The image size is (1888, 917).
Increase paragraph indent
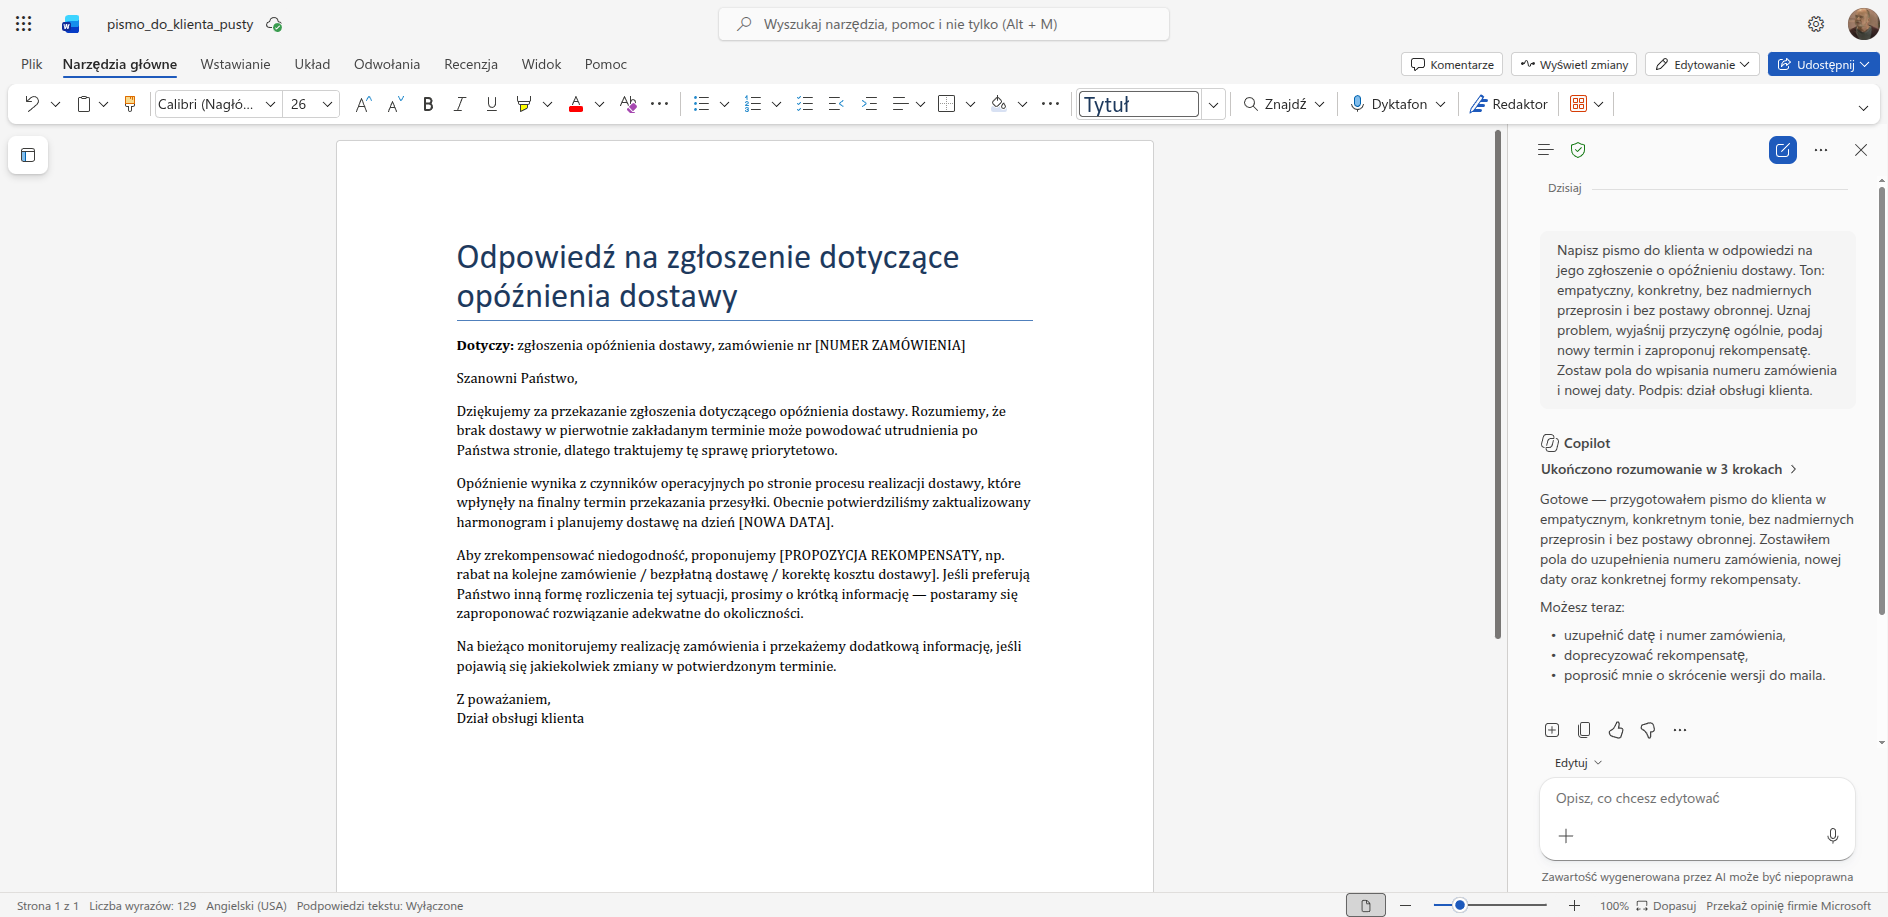pos(869,104)
